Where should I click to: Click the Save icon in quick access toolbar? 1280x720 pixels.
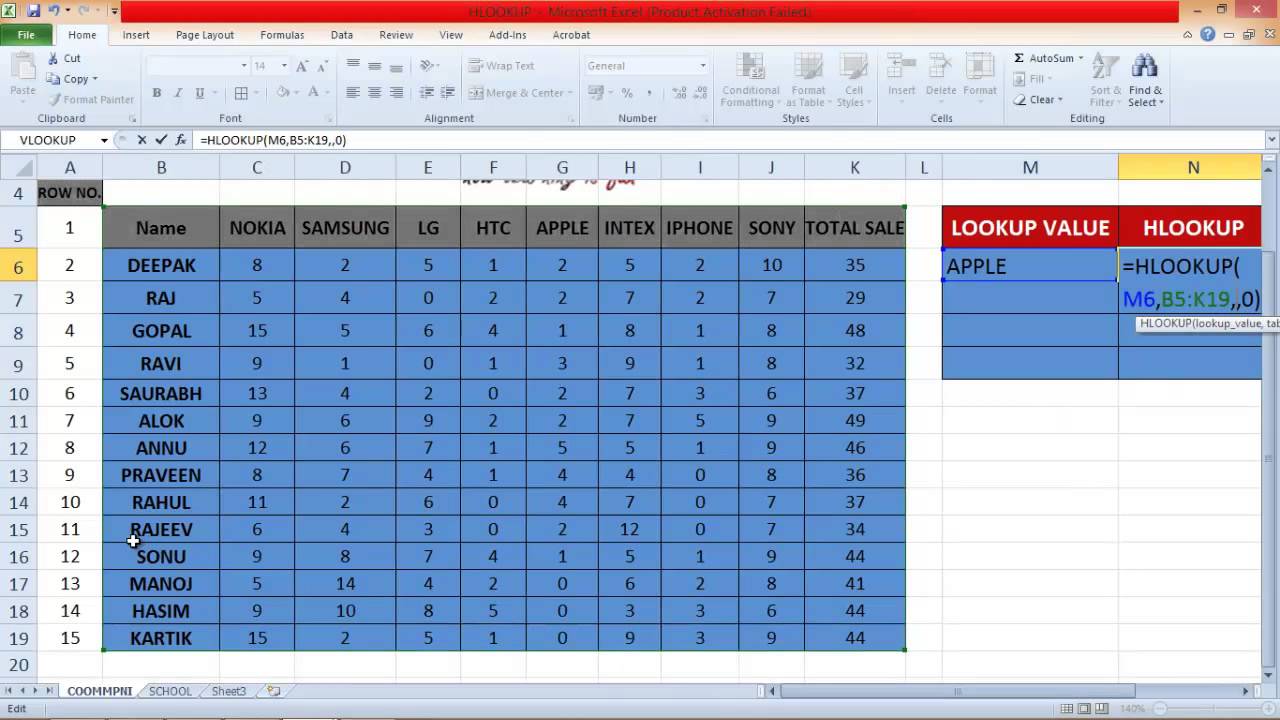tap(34, 12)
